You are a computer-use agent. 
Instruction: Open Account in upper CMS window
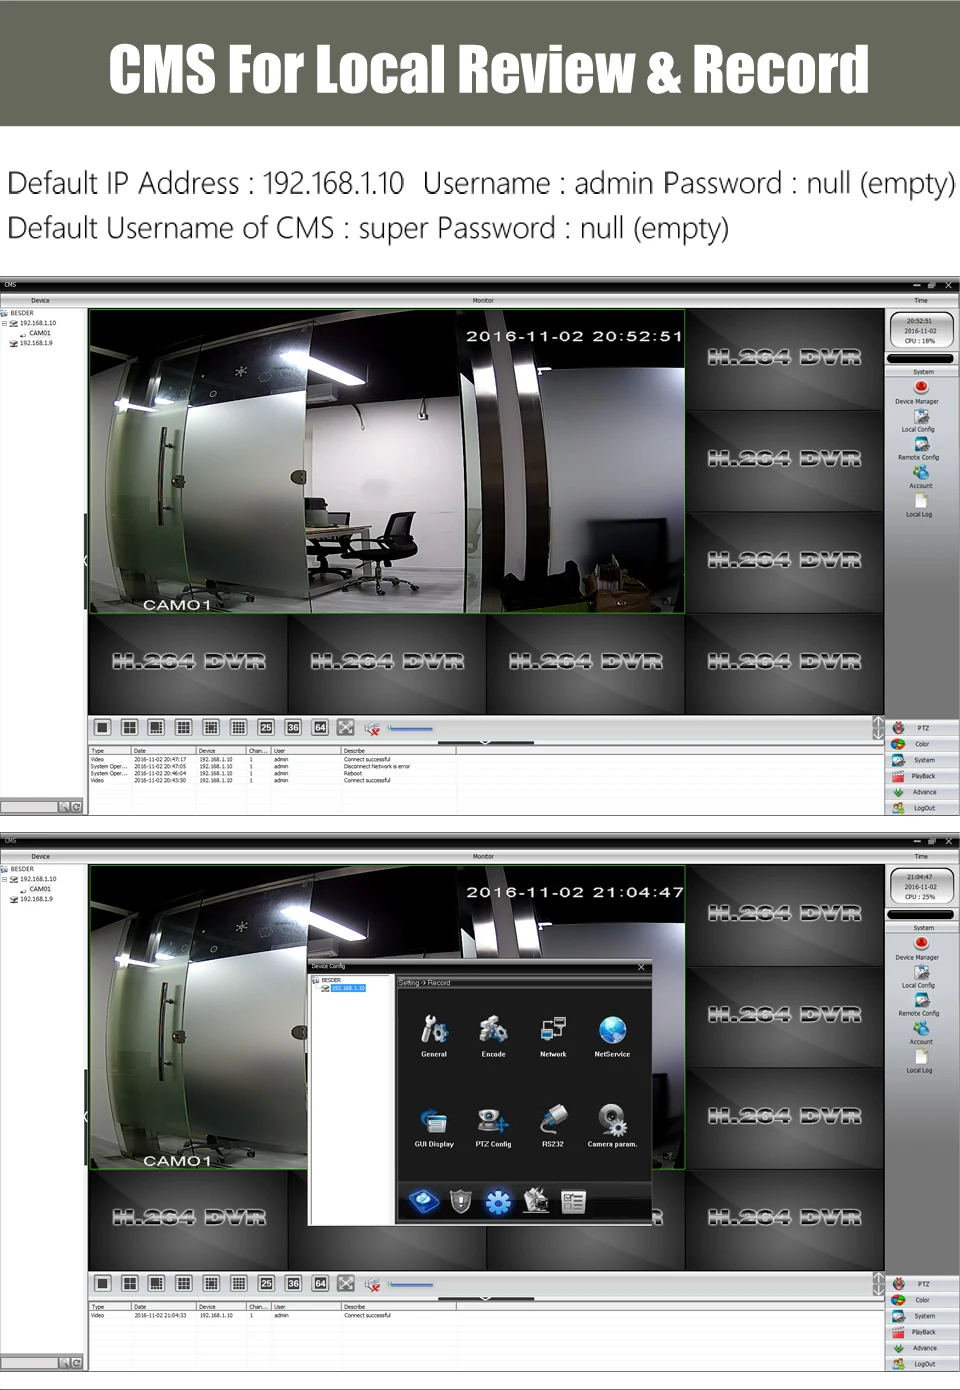920,476
